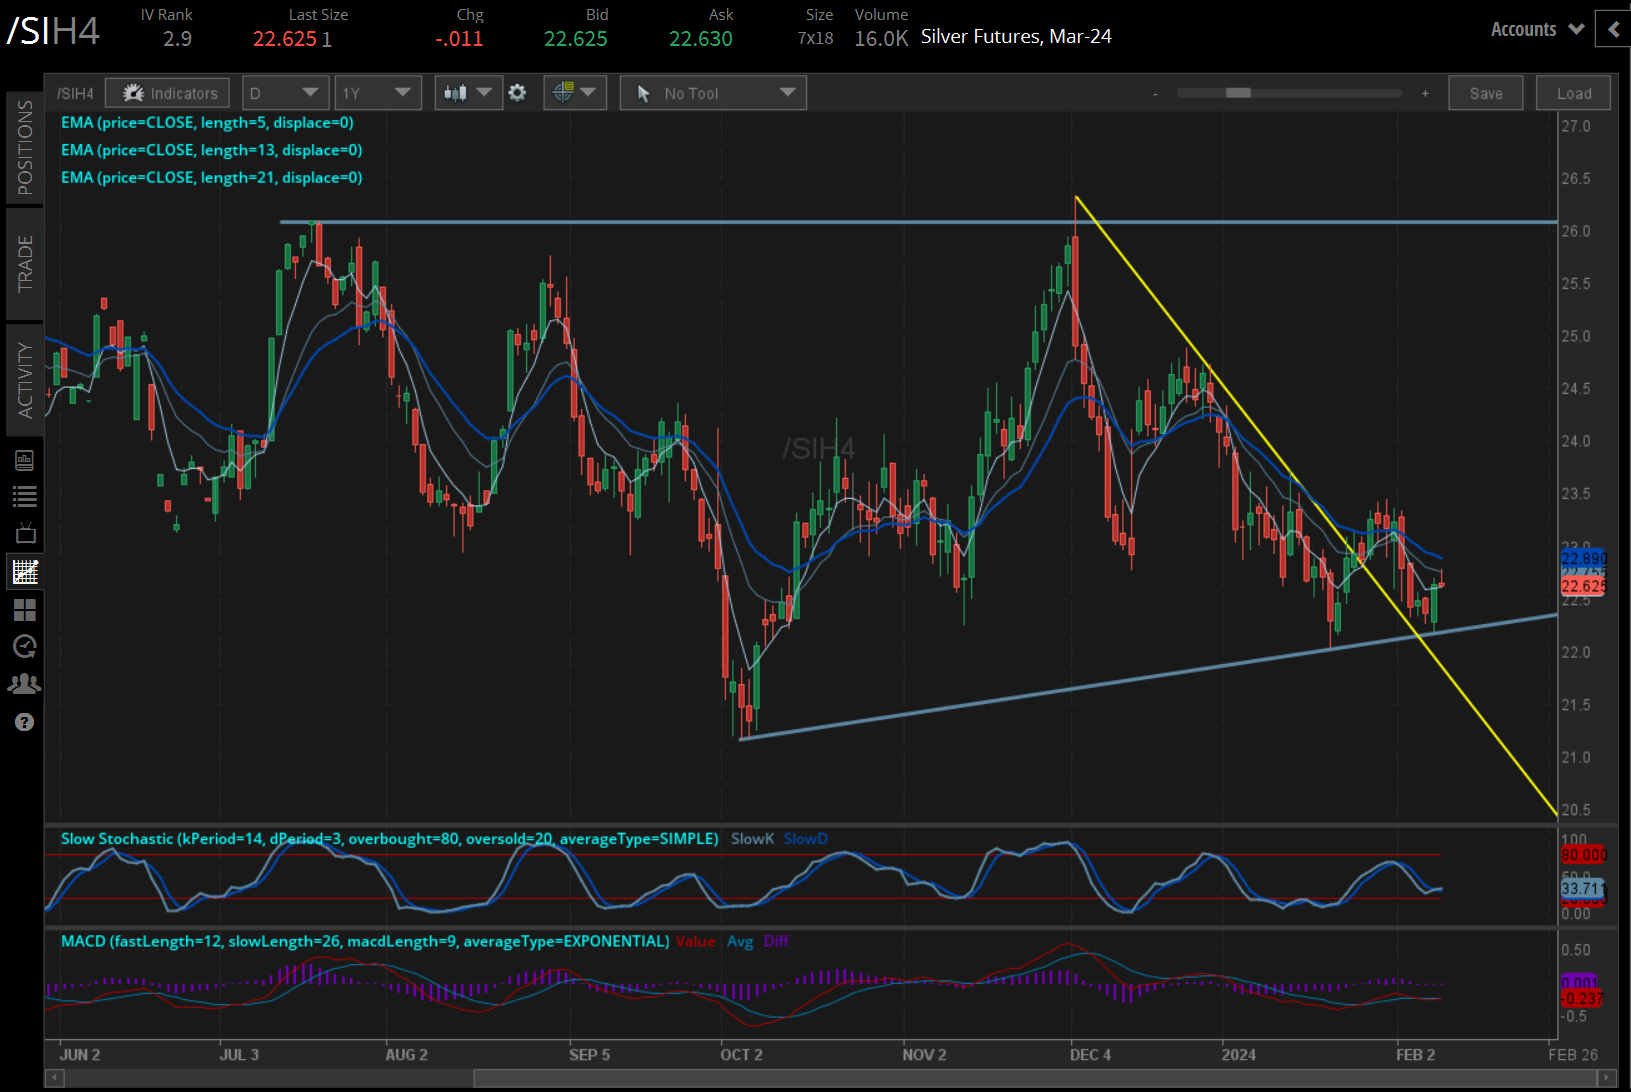Open chart settings via the gear icon
Screen dimensions: 1631x1092
tap(517, 92)
